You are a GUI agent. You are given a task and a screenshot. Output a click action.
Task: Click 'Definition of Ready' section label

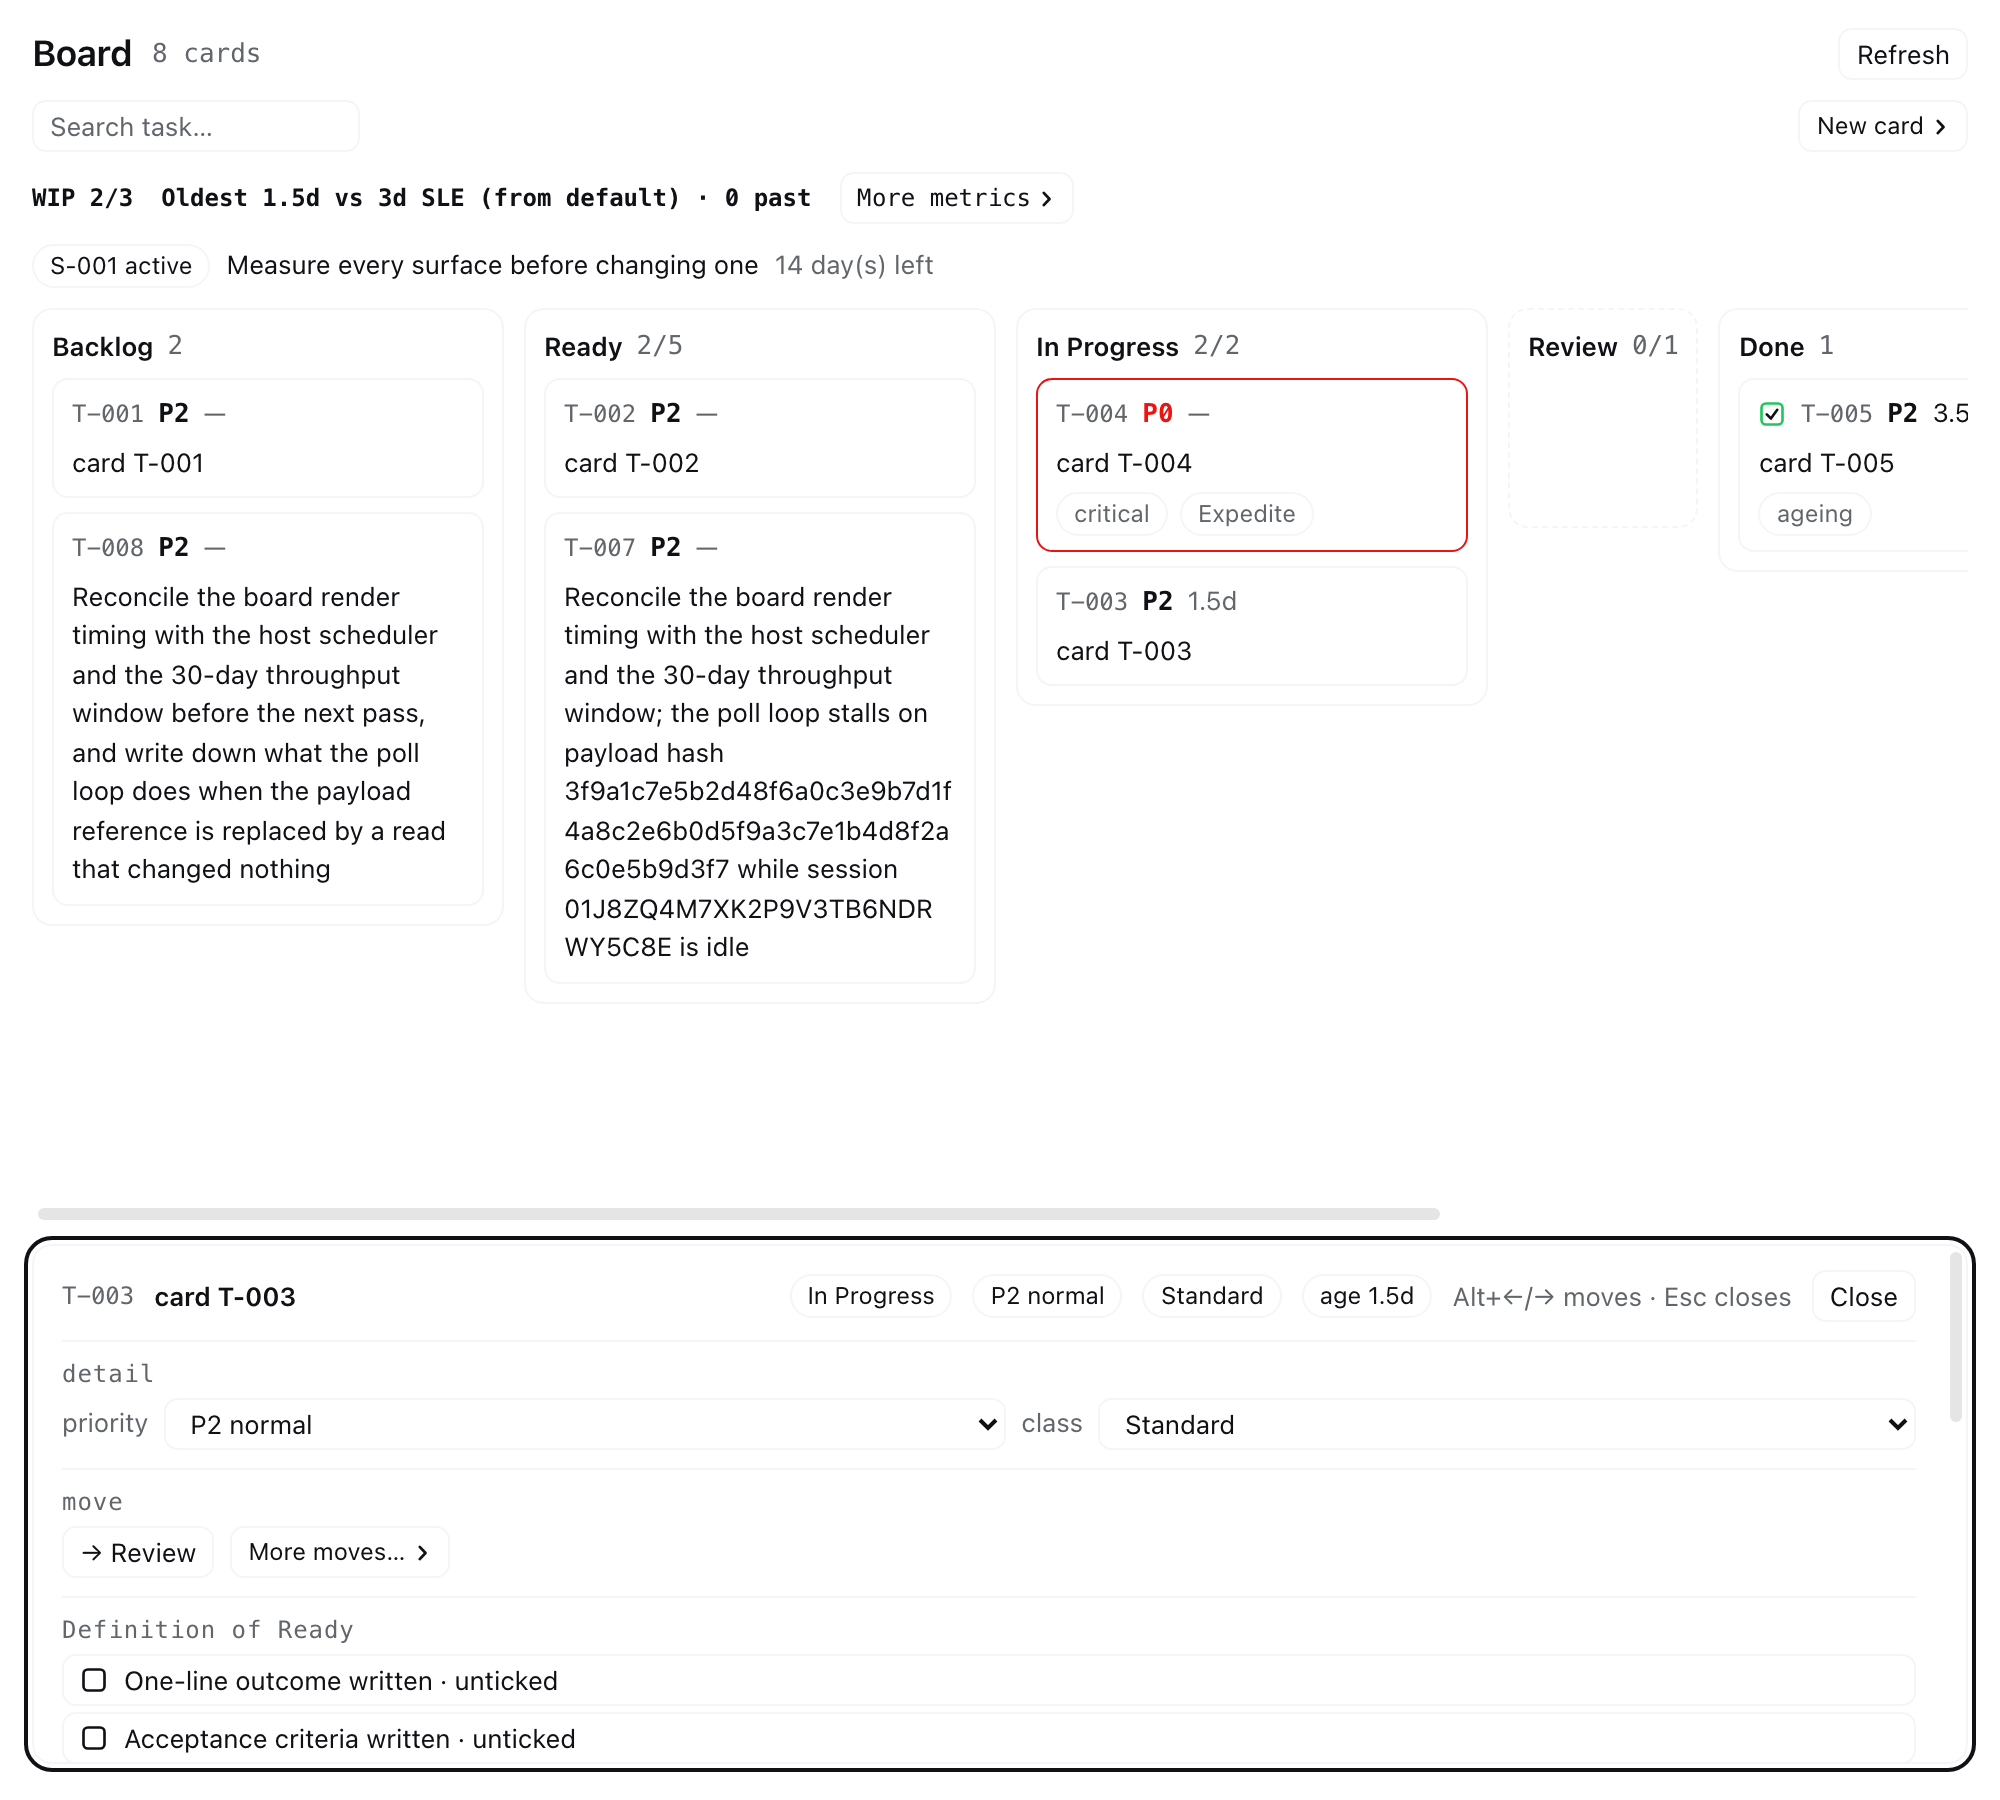(x=207, y=1630)
